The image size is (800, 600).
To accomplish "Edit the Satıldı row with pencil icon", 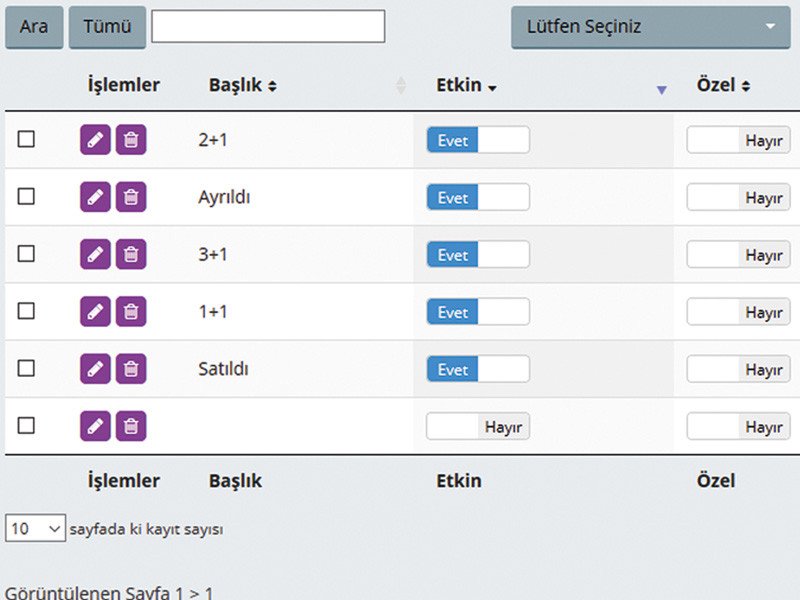I will (95, 368).
